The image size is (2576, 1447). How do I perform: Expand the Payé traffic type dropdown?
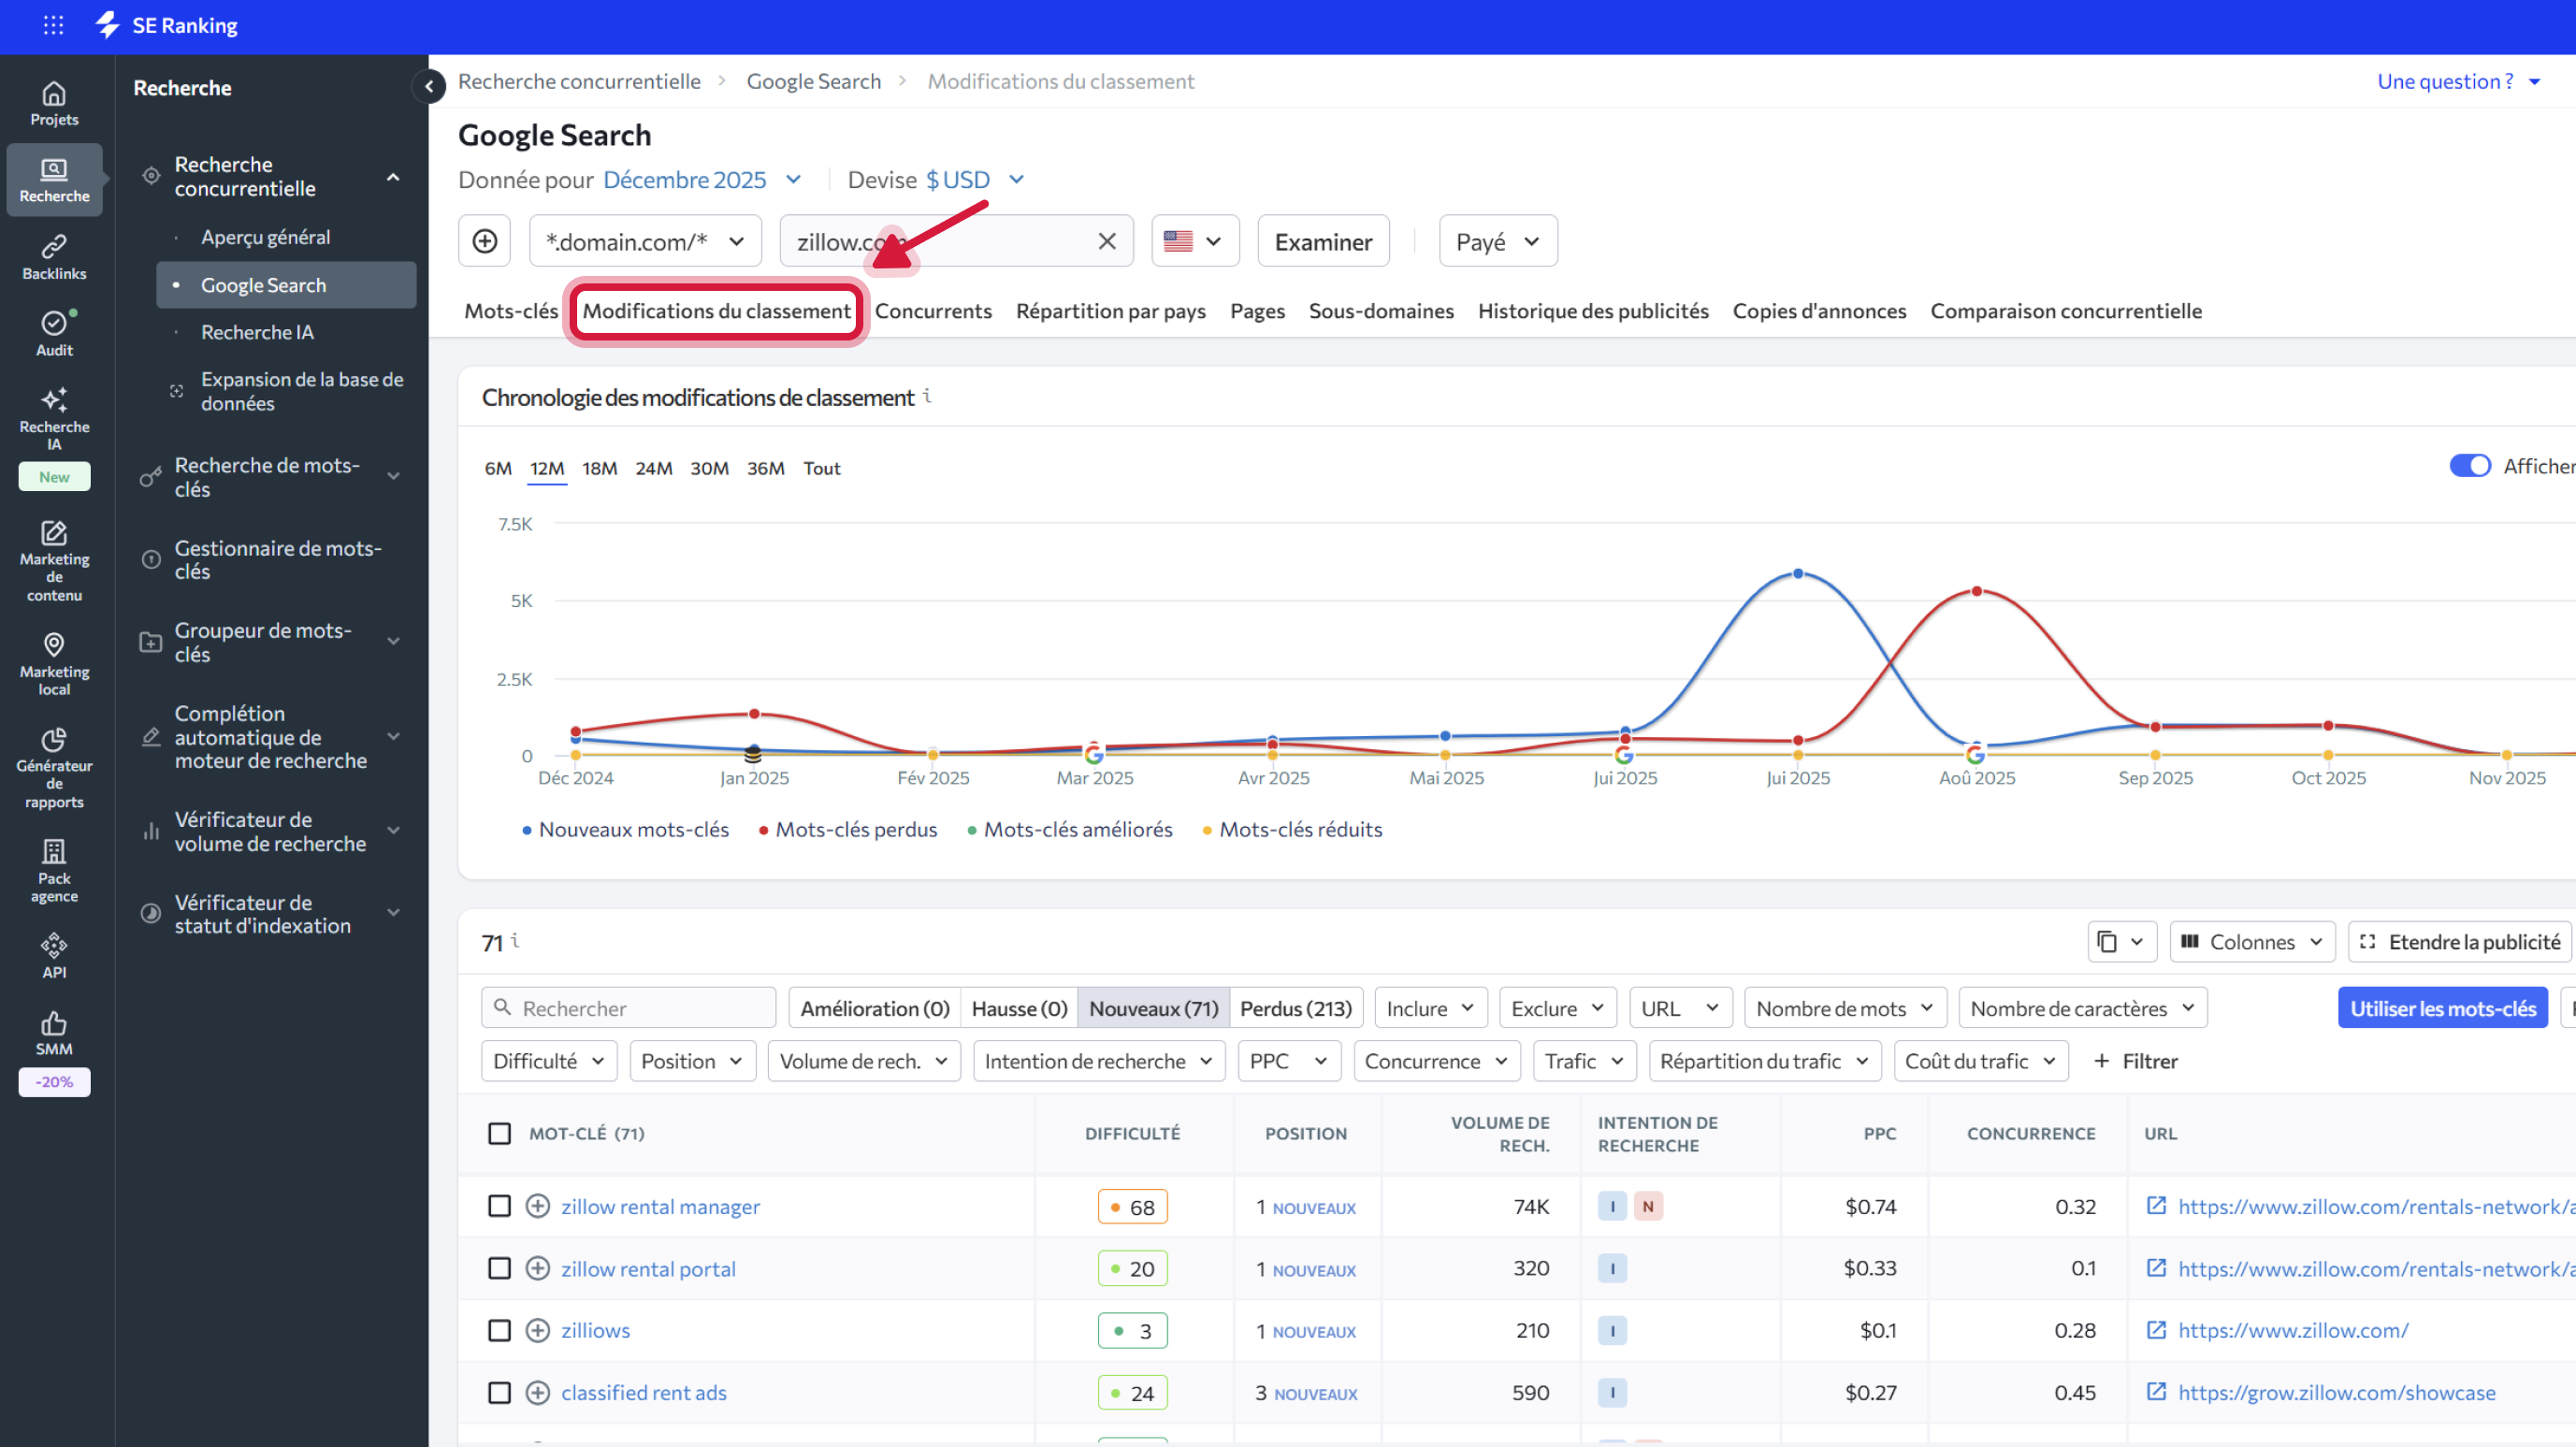[1497, 241]
